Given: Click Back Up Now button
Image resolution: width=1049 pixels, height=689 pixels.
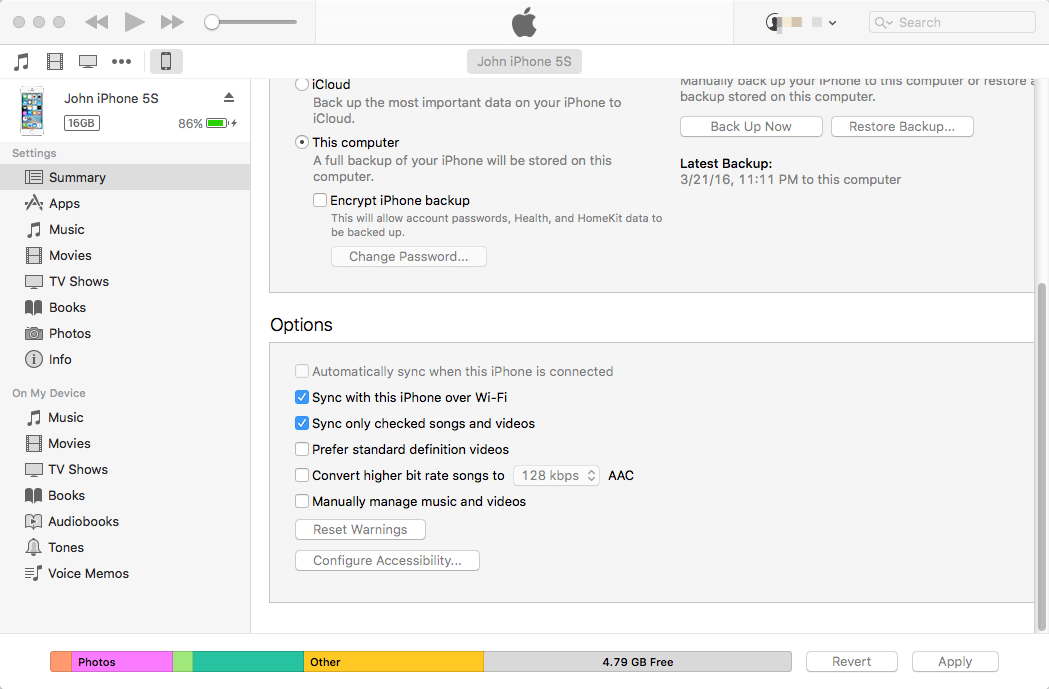Looking at the screenshot, I should pyautogui.click(x=751, y=126).
